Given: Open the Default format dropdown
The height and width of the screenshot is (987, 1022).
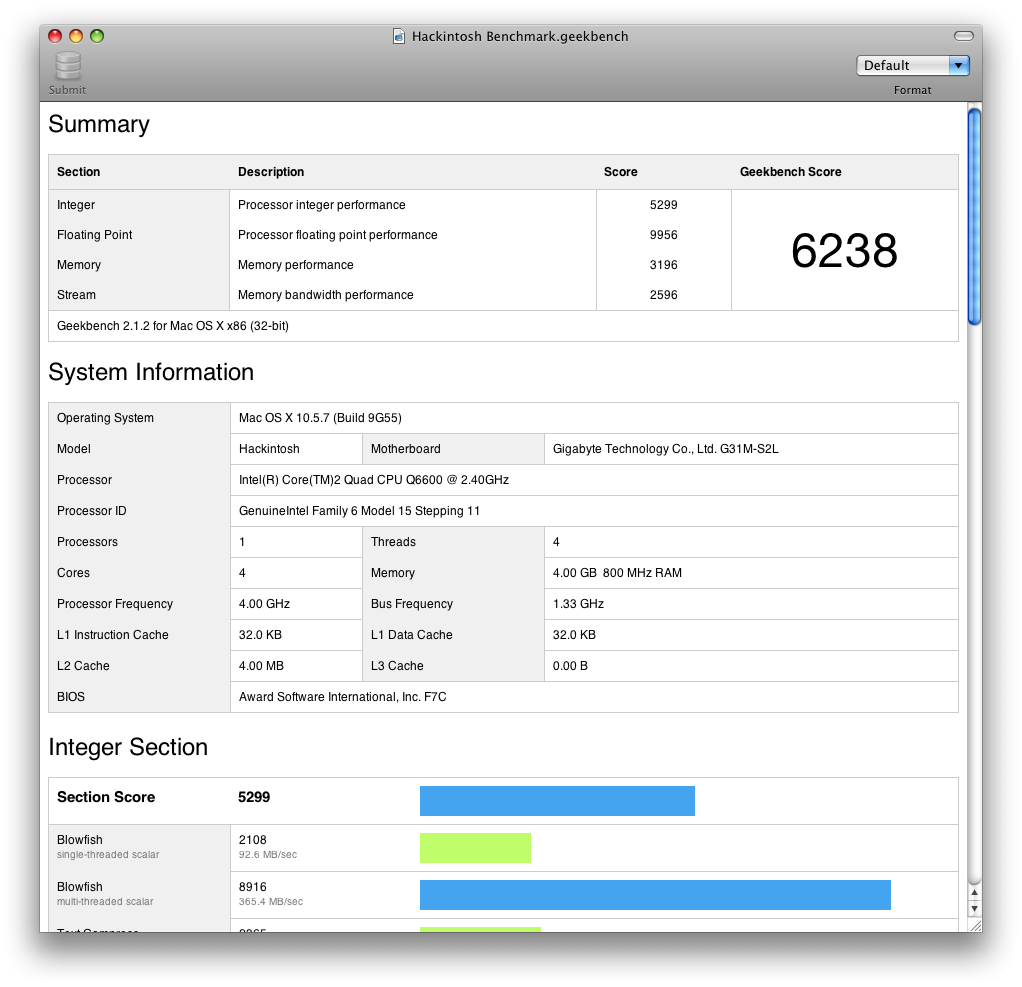Looking at the screenshot, I should pos(910,65).
